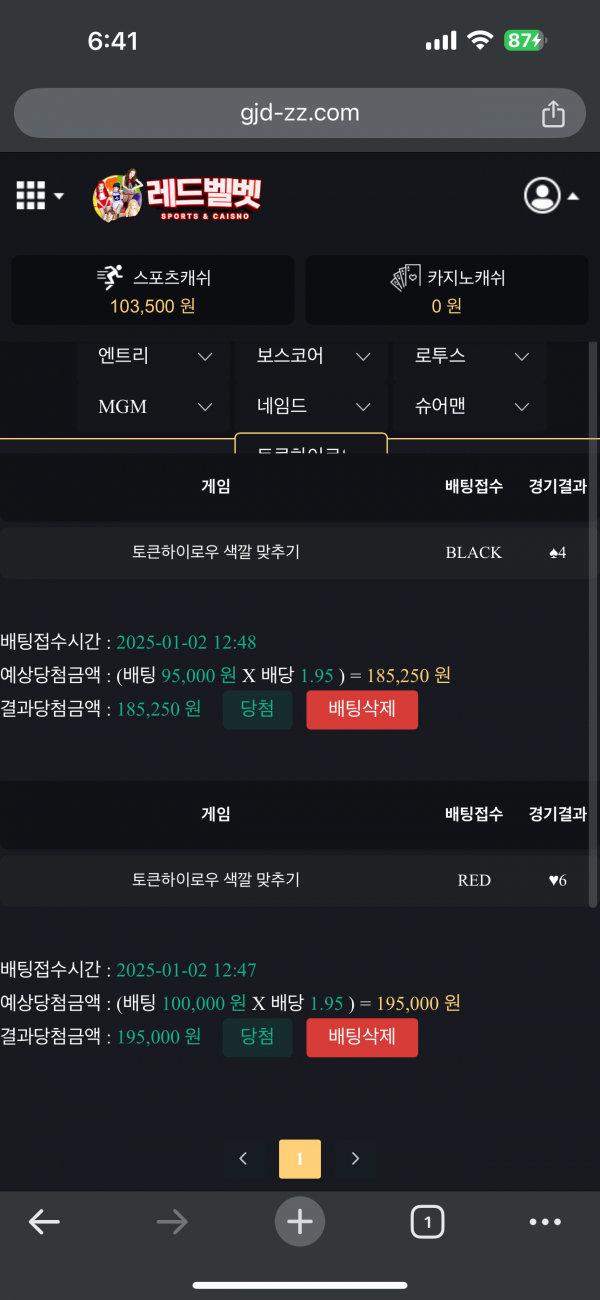Viewport: 600px width, 1300px height.
Task: Open a new tab with the plus button
Action: [x=300, y=1221]
